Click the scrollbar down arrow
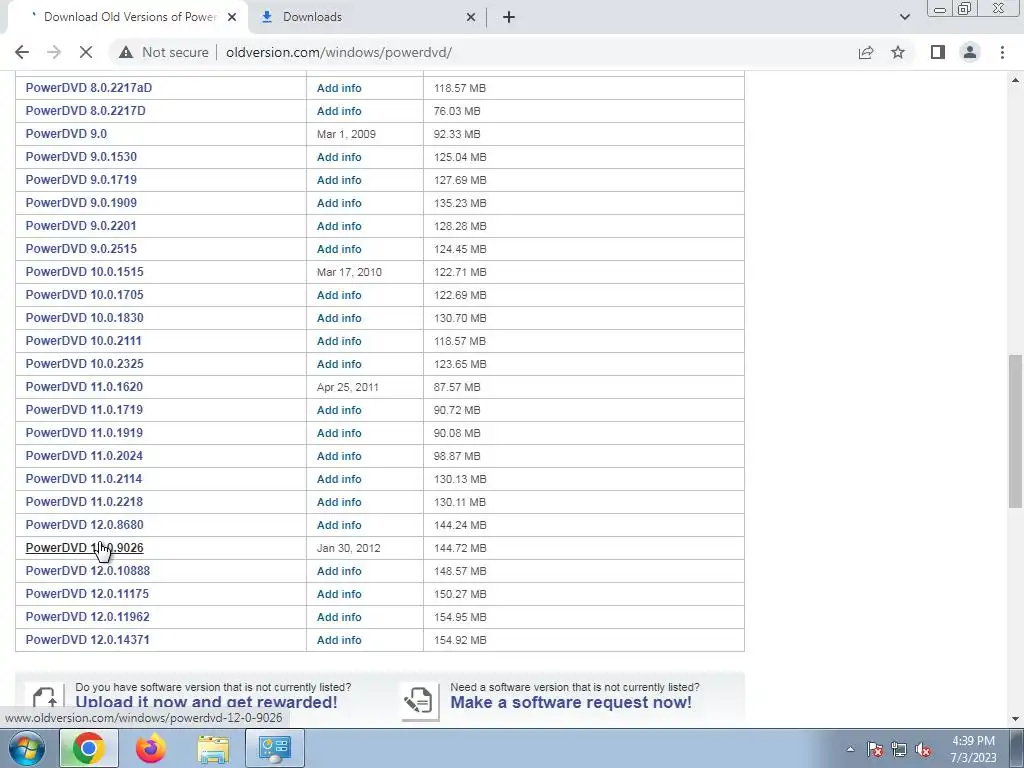 1015,718
